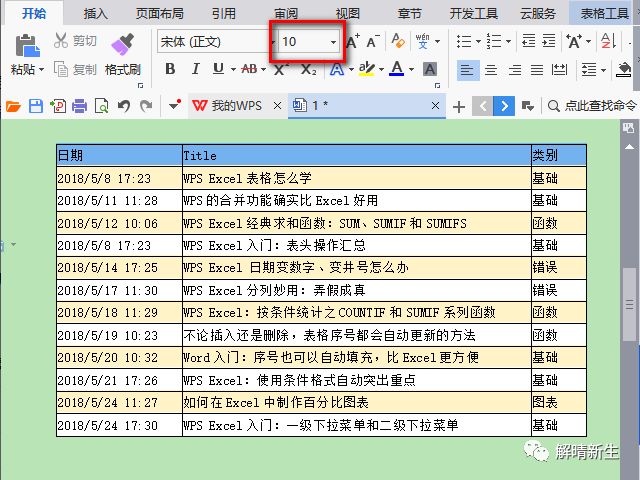Click the 点此查找命令 search box

[x=593, y=106]
